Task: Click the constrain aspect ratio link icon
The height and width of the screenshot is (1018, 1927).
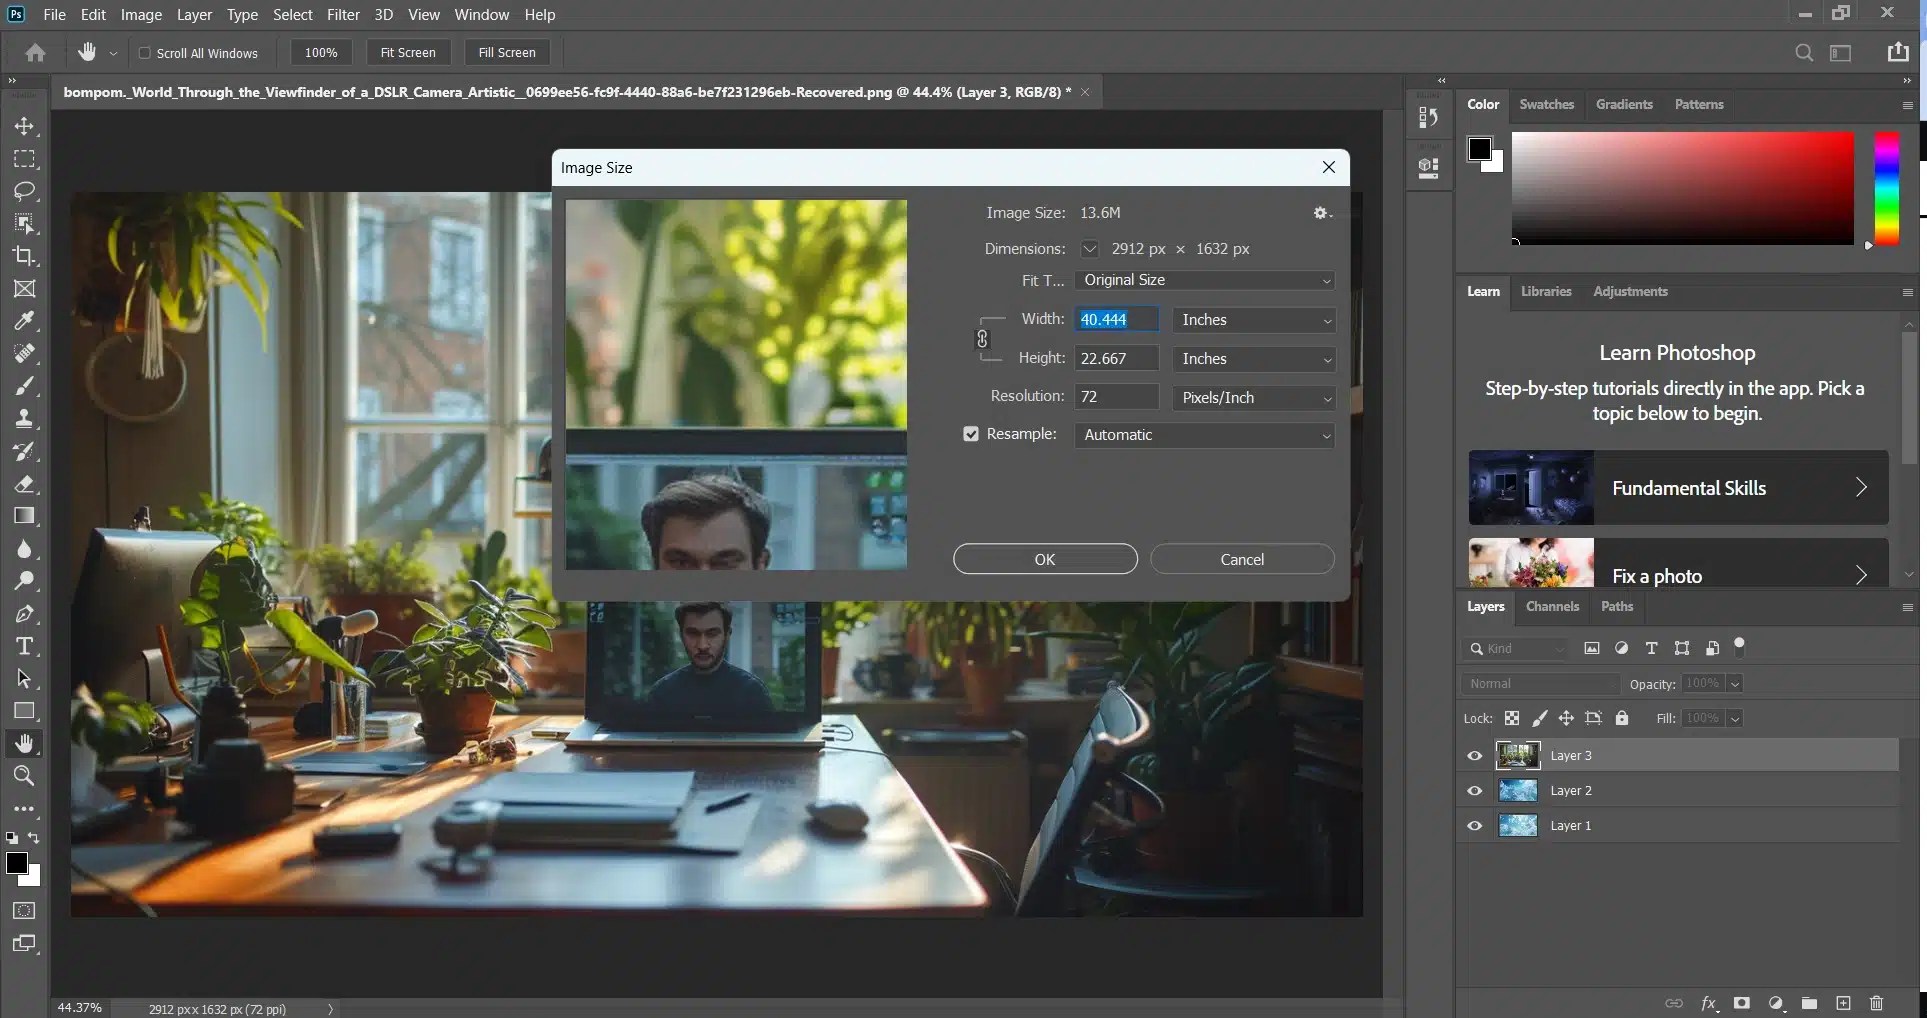Action: (x=982, y=339)
